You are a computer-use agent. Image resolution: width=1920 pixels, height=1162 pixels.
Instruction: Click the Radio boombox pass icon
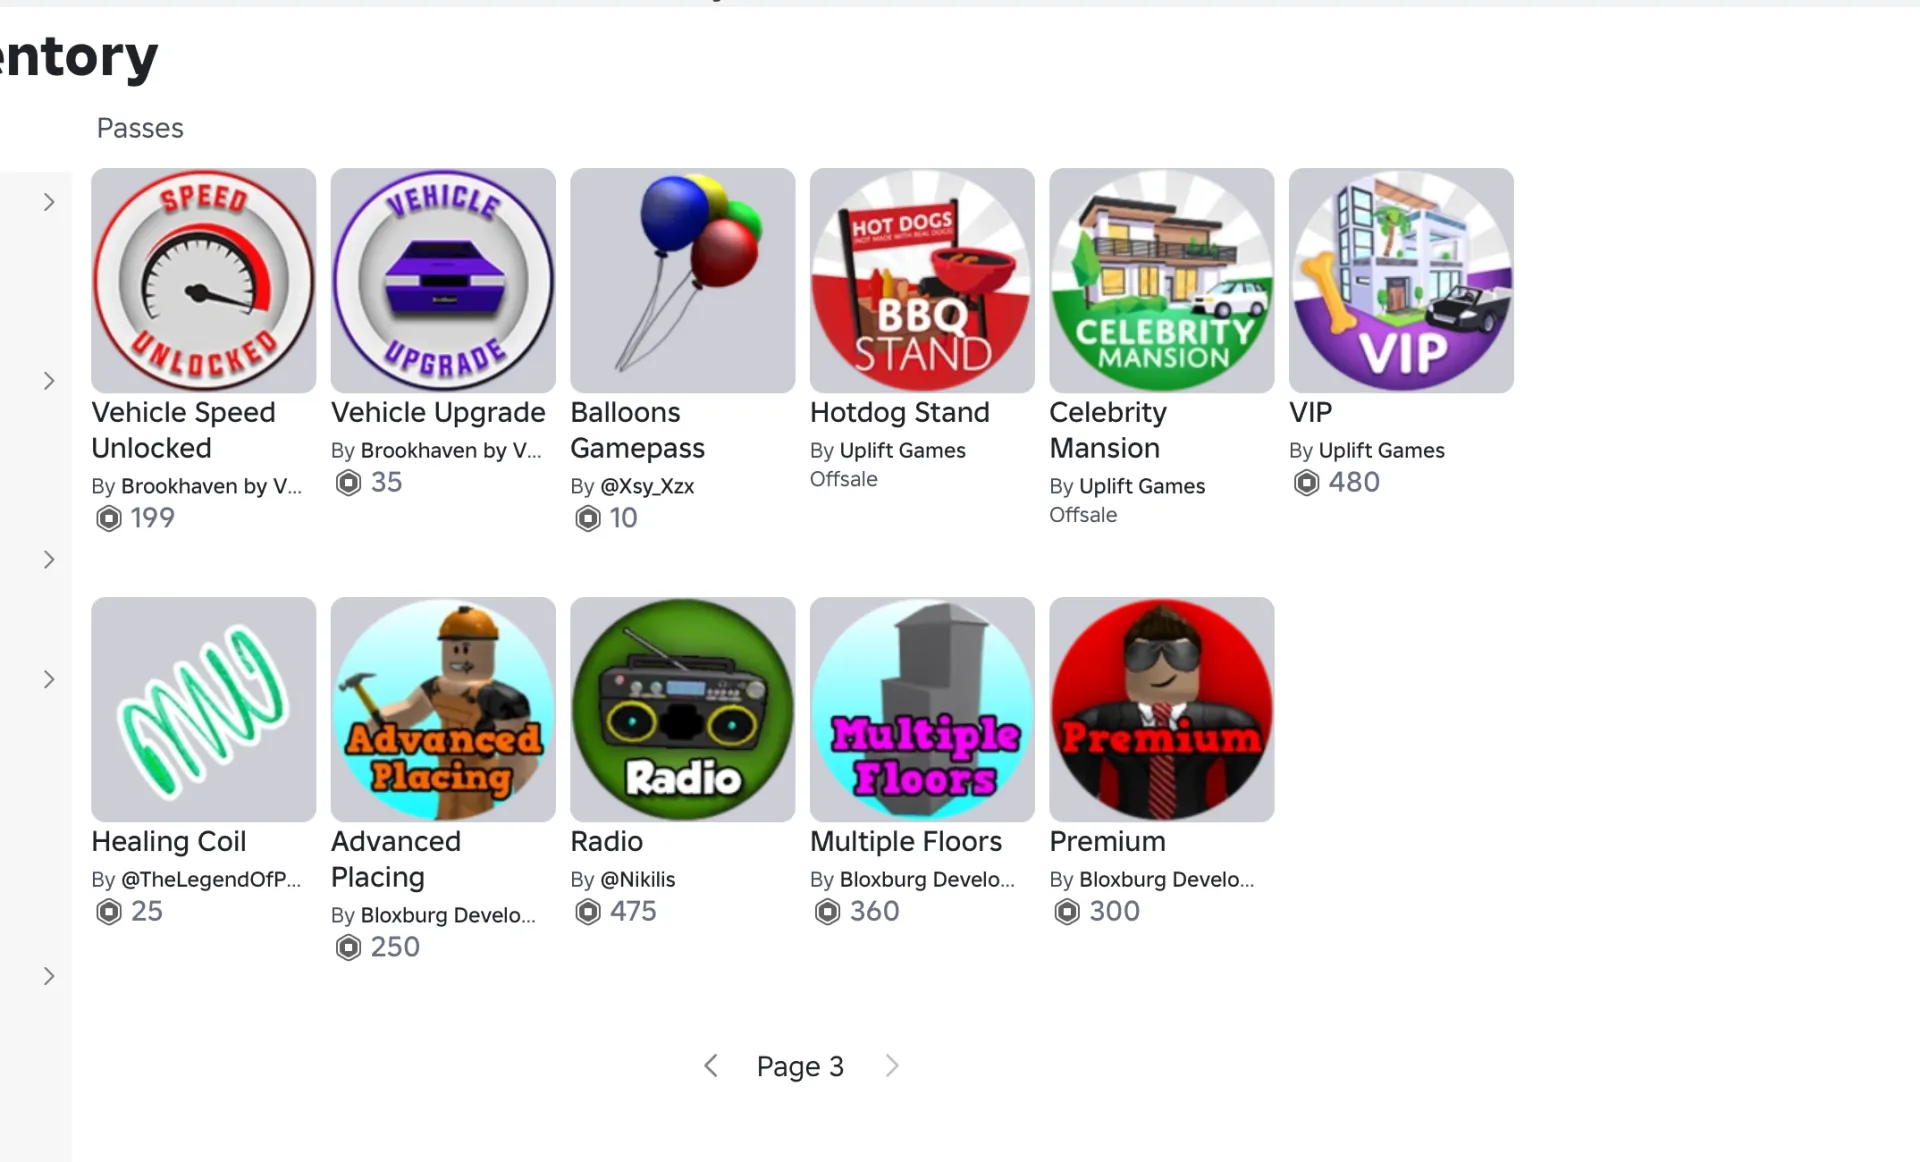683,709
